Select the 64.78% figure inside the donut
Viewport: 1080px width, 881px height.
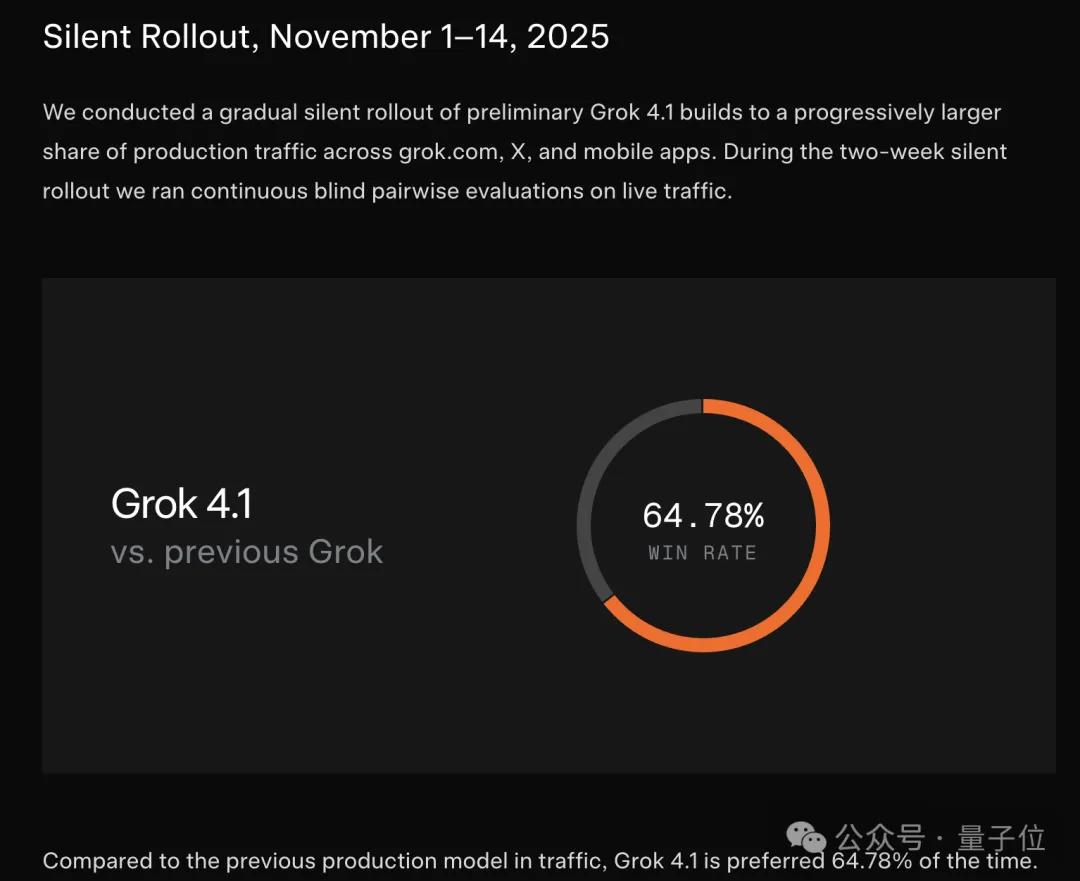point(703,516)
